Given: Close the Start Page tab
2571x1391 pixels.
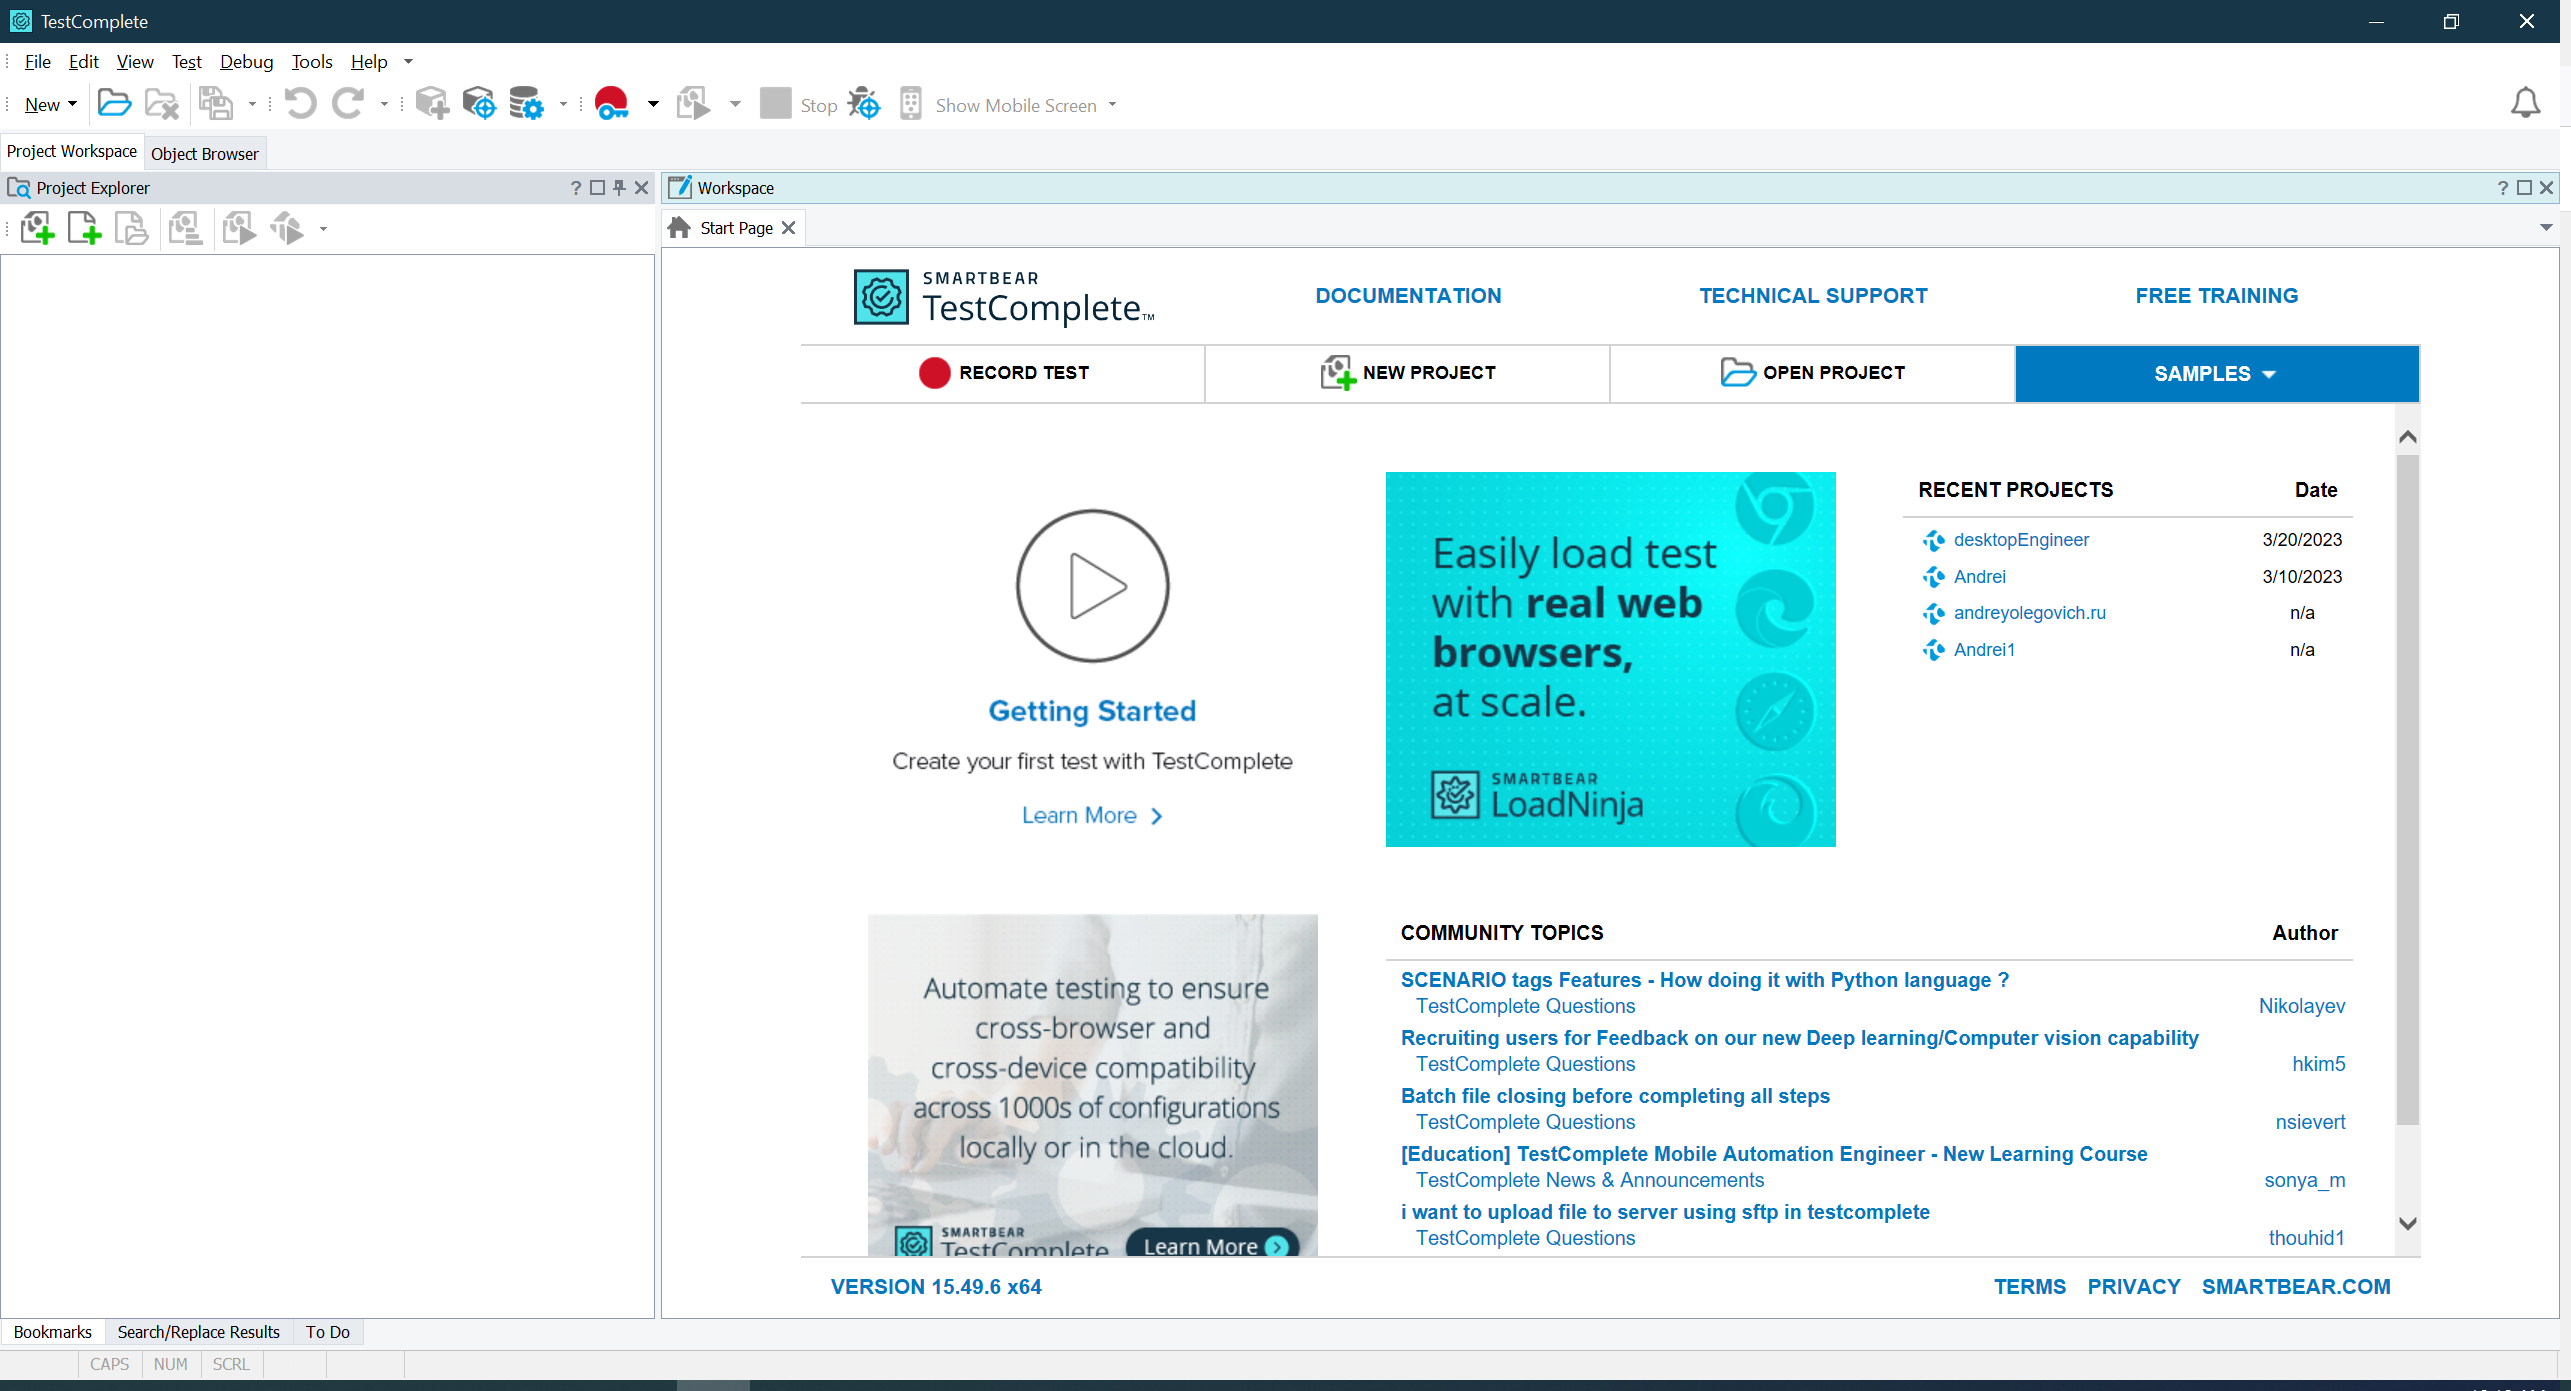Looking at the screenshot, I should coord(789,228).
